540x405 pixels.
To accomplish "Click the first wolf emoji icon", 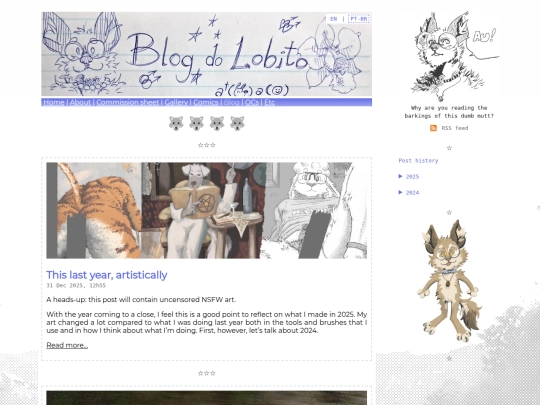I will [x=176, y=123].
